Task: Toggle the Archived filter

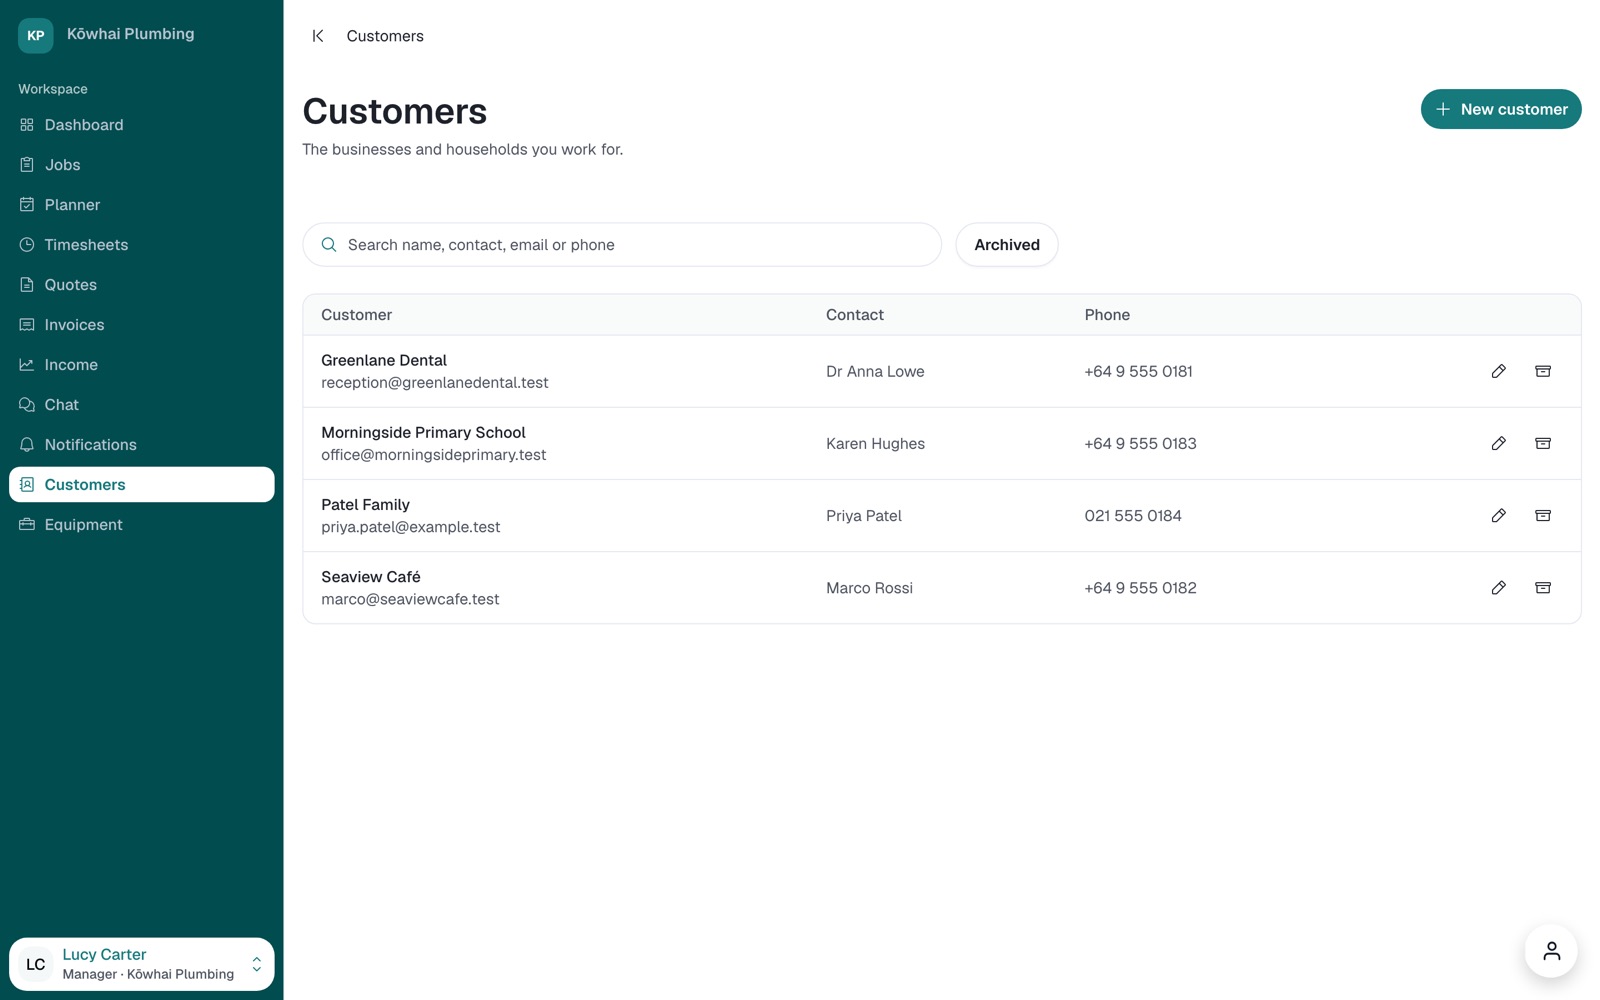Action: pos(1007,245)
